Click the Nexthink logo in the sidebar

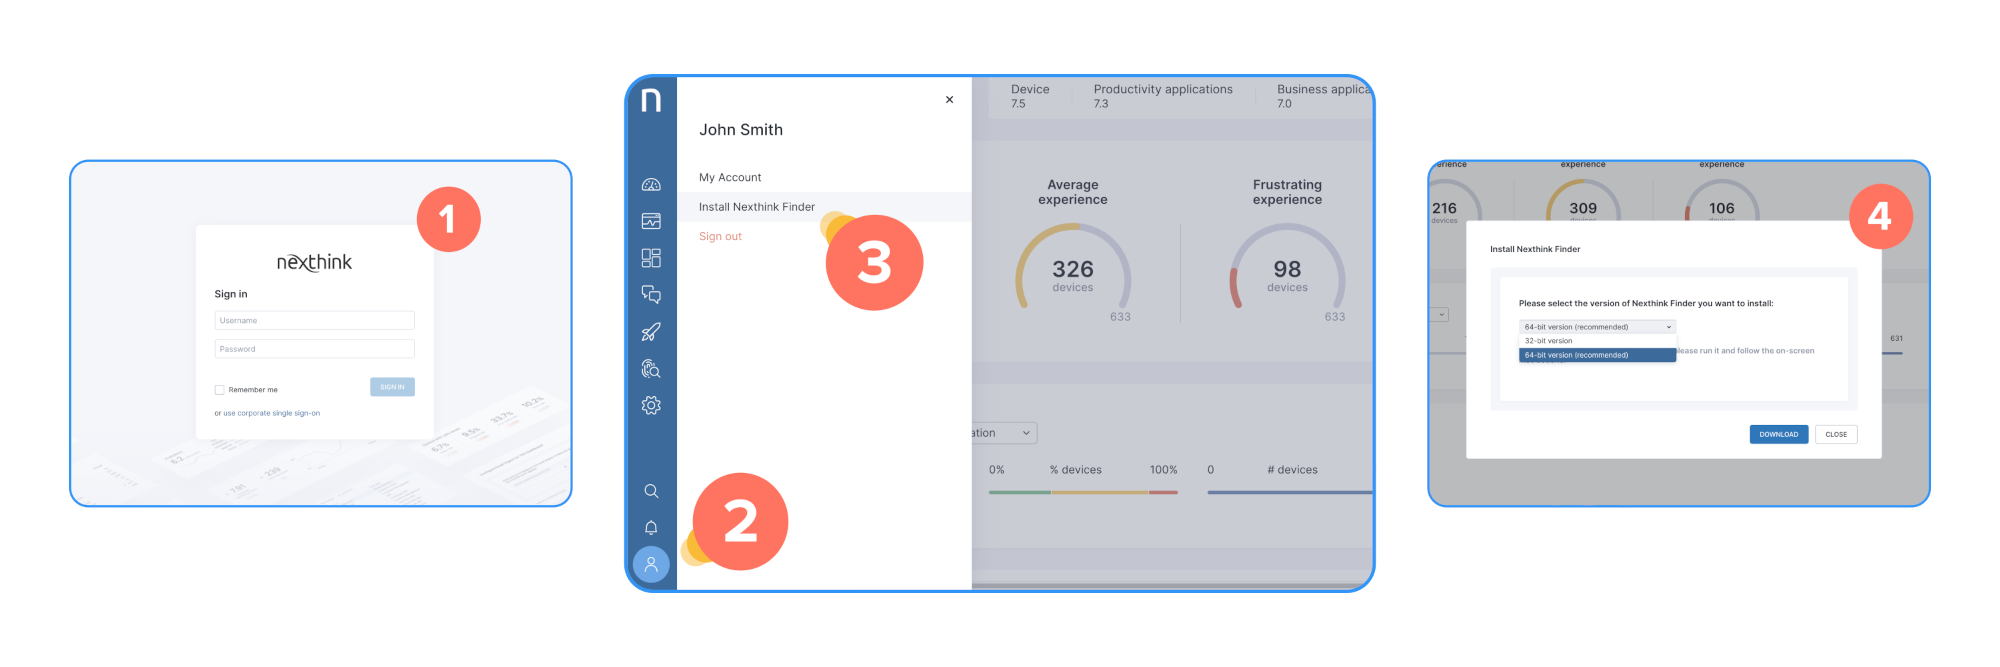[x=651, y=101]
